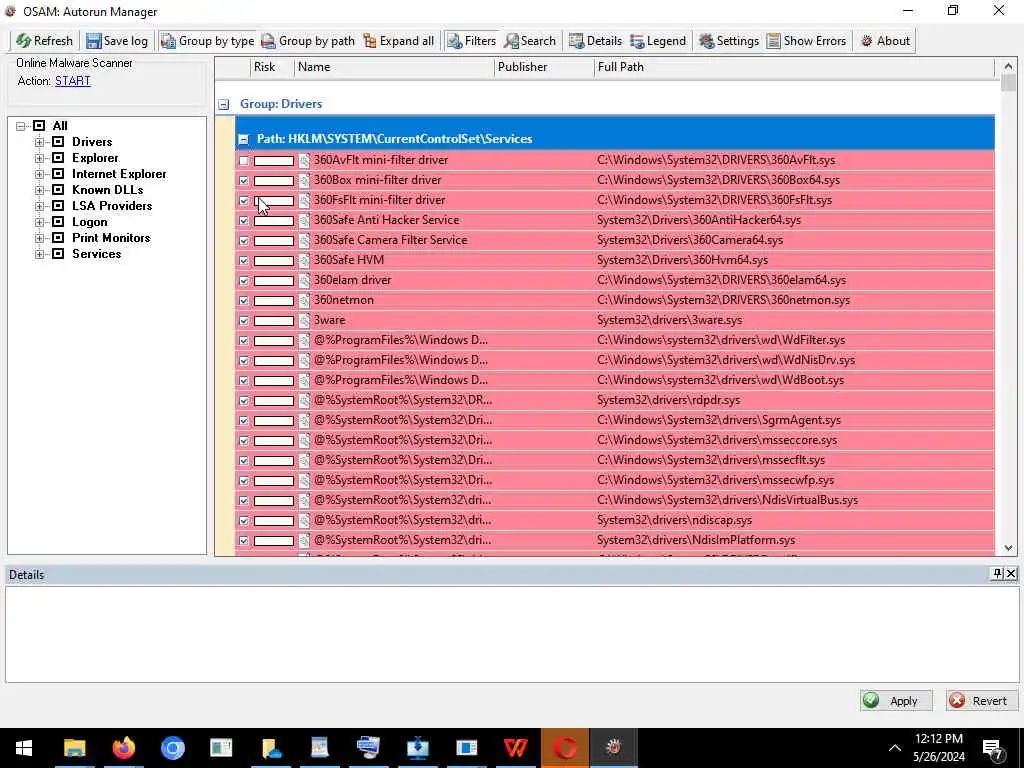Screen dimensions: 1024x768
Task: Uncheck the 3ware driver checkbox
Action: [x=244, y=321]
